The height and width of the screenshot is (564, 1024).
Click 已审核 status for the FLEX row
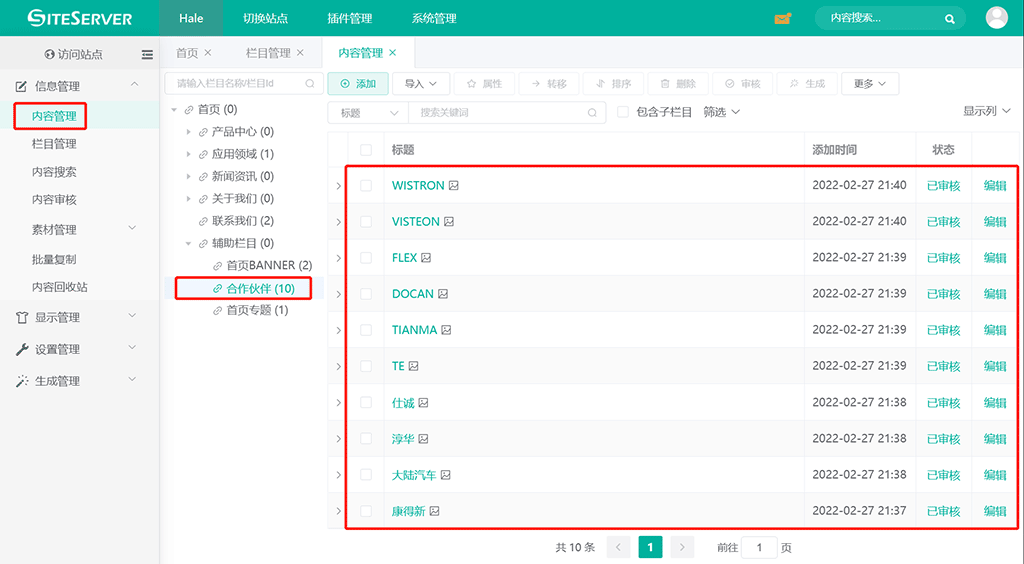point(944,258)
